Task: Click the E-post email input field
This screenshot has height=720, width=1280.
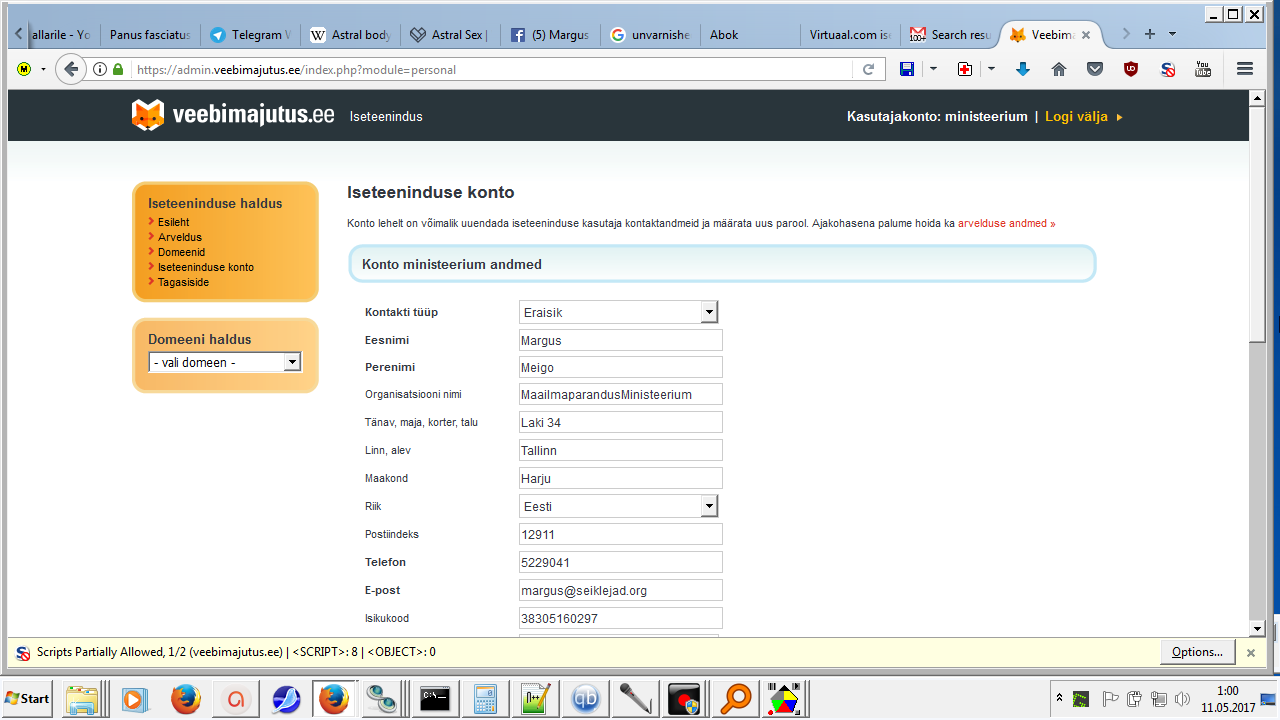Action: (x=621, y=590)
